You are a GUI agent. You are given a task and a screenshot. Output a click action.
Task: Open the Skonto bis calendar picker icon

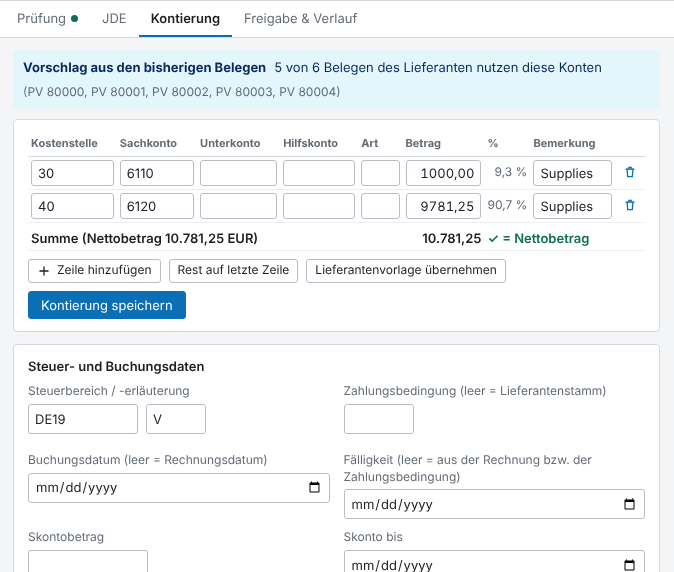coord(629,565)
